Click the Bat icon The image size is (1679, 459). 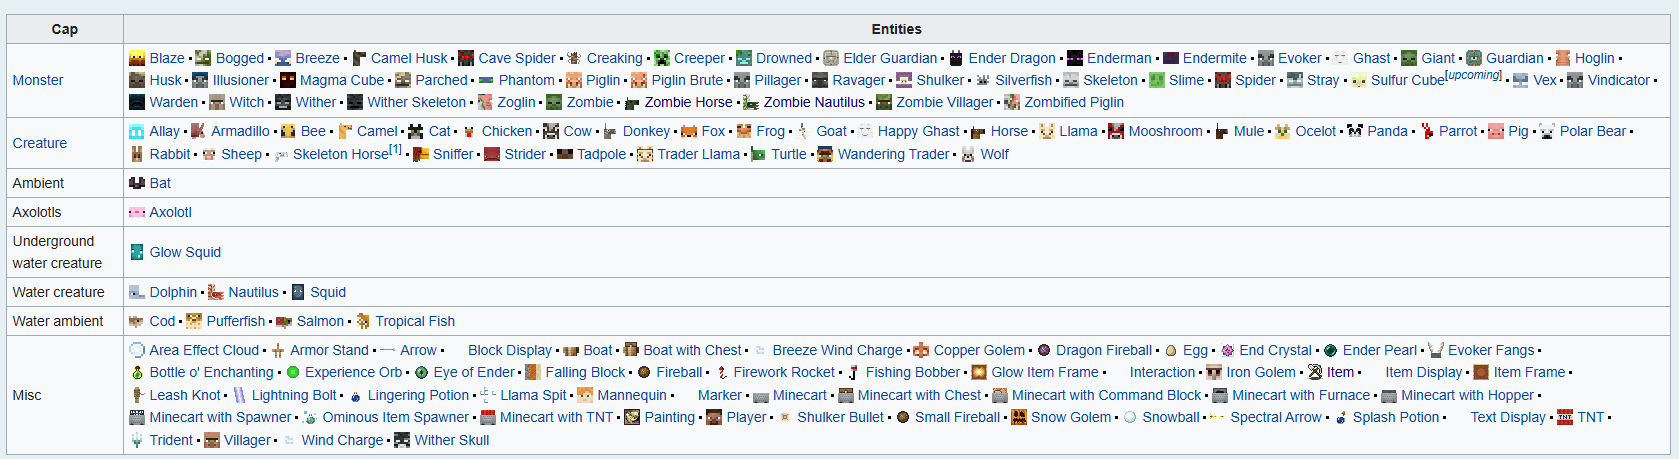(x=137, y=183)
